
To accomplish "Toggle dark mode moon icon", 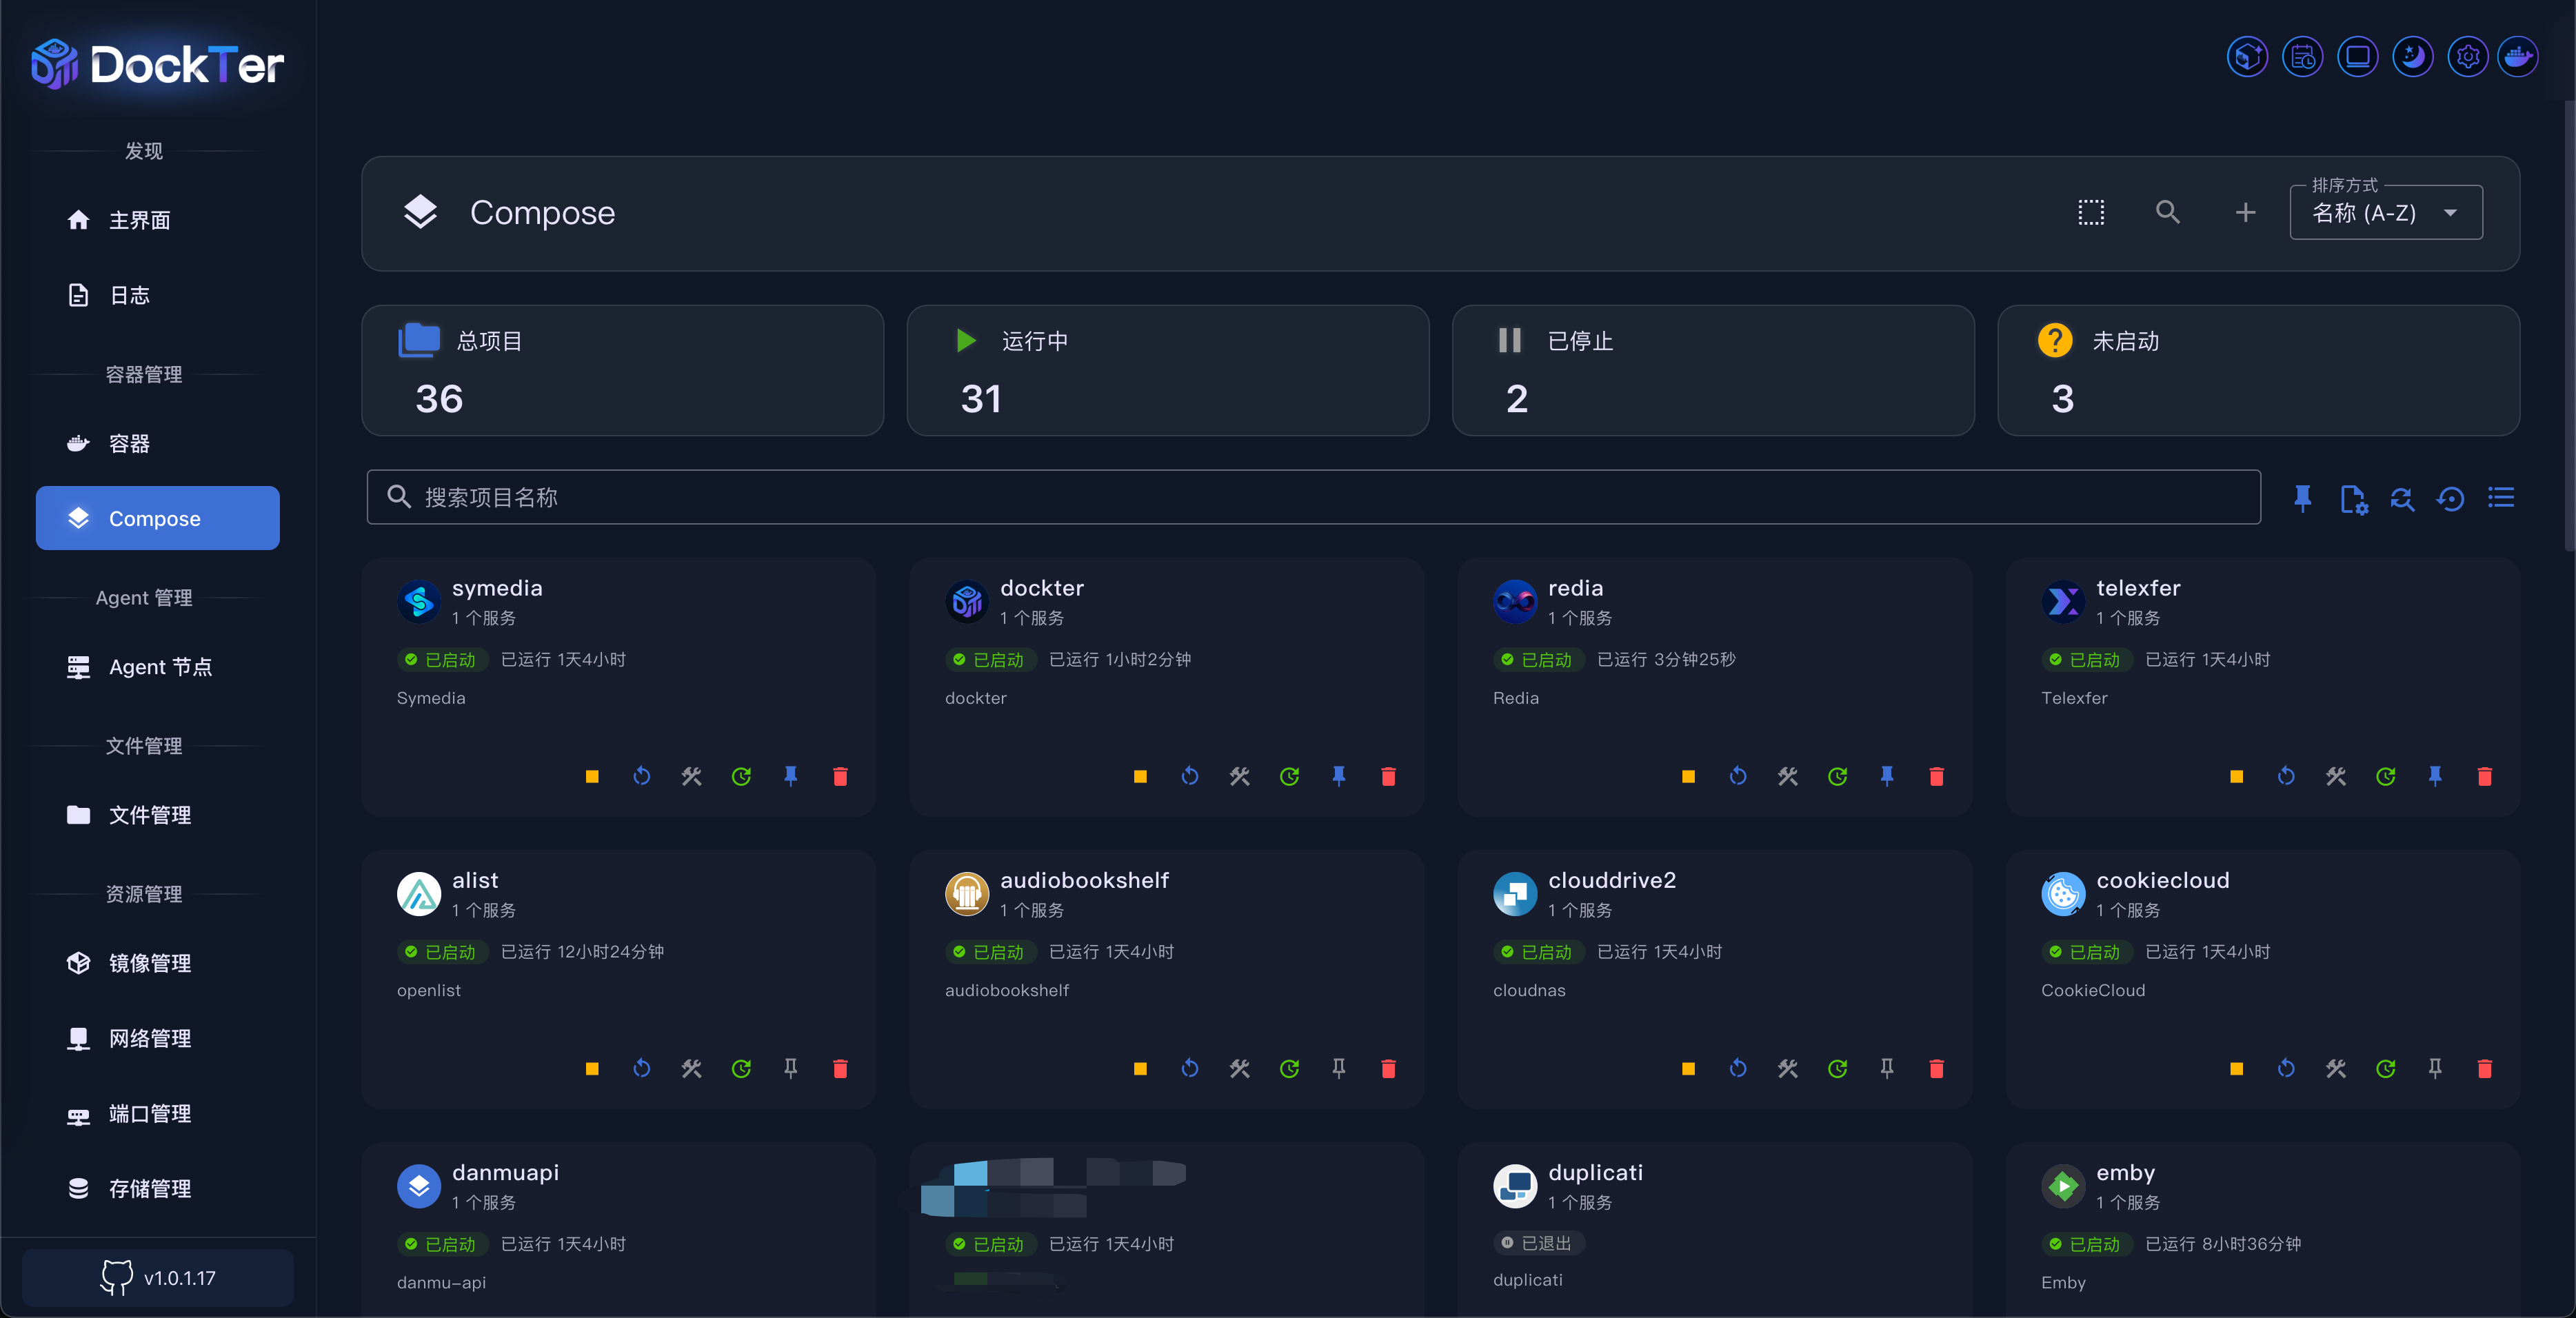I will click(2412, 57).
